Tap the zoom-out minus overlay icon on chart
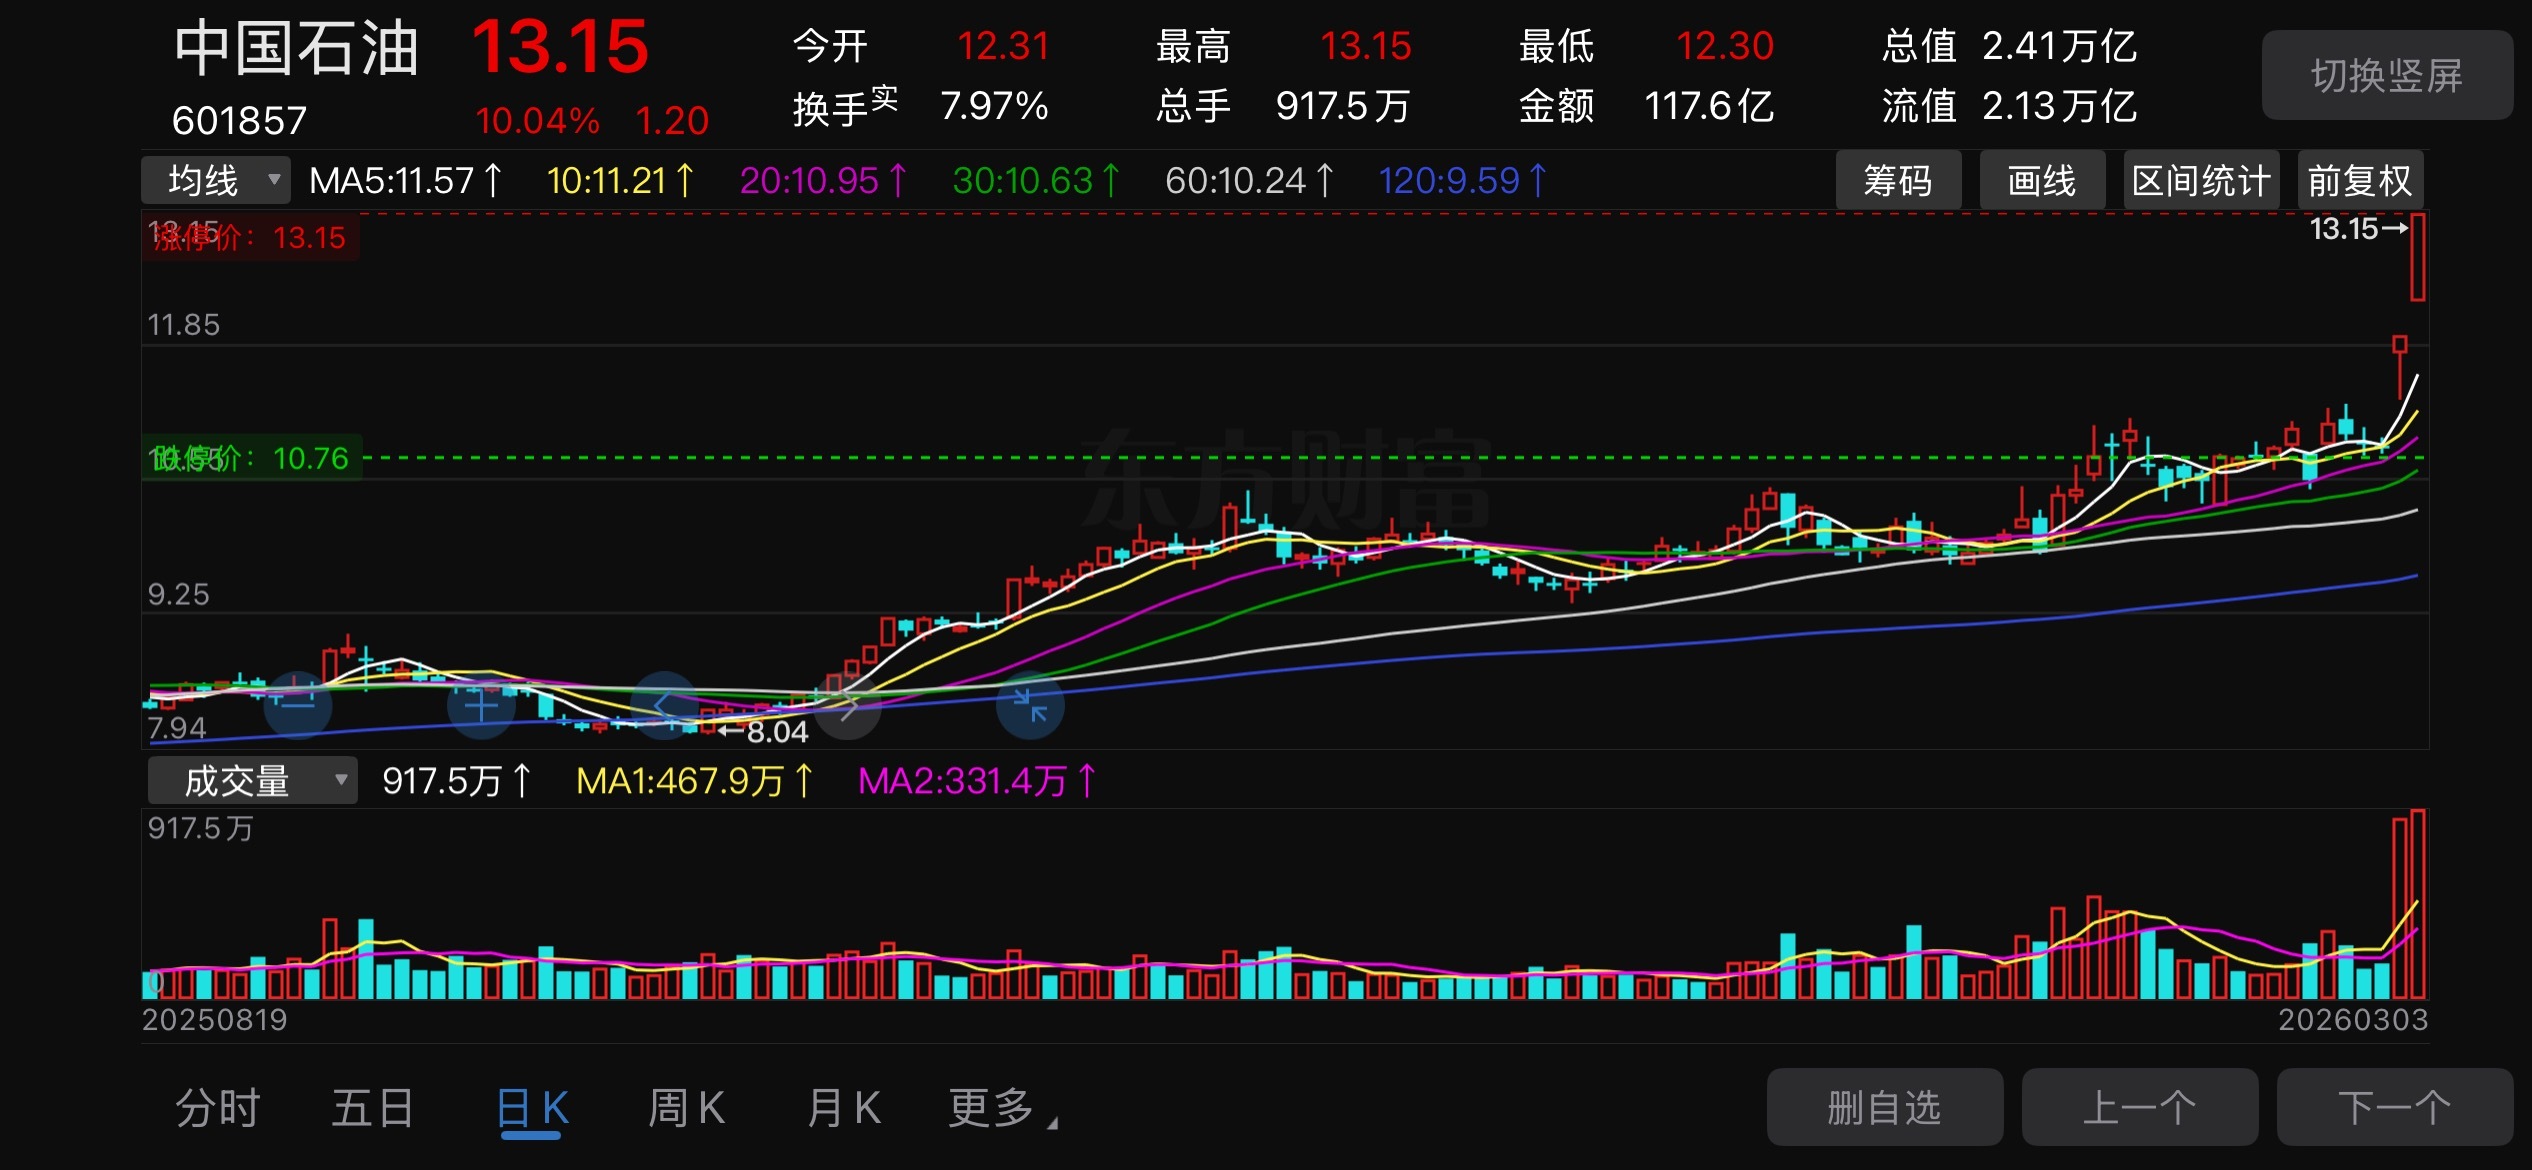 click(x=298, y=705)
